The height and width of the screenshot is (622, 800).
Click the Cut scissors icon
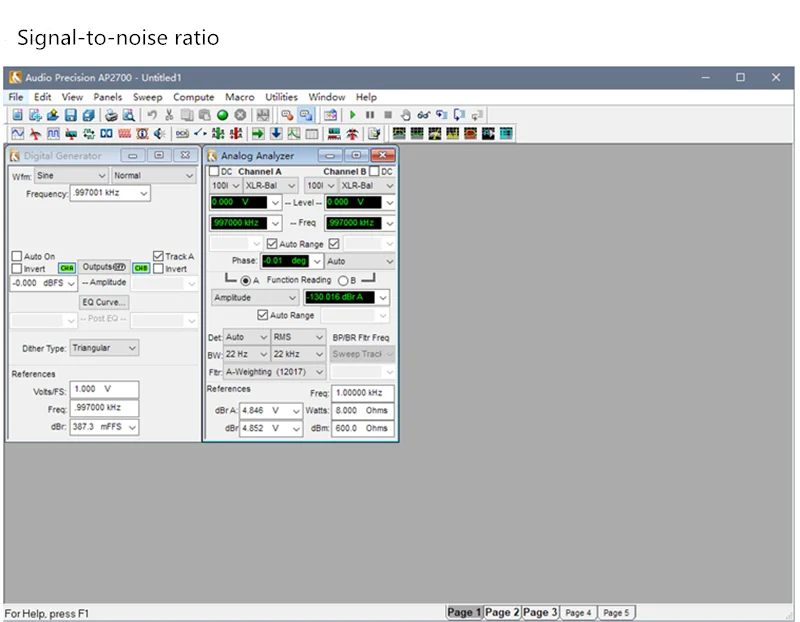[169, 115]
